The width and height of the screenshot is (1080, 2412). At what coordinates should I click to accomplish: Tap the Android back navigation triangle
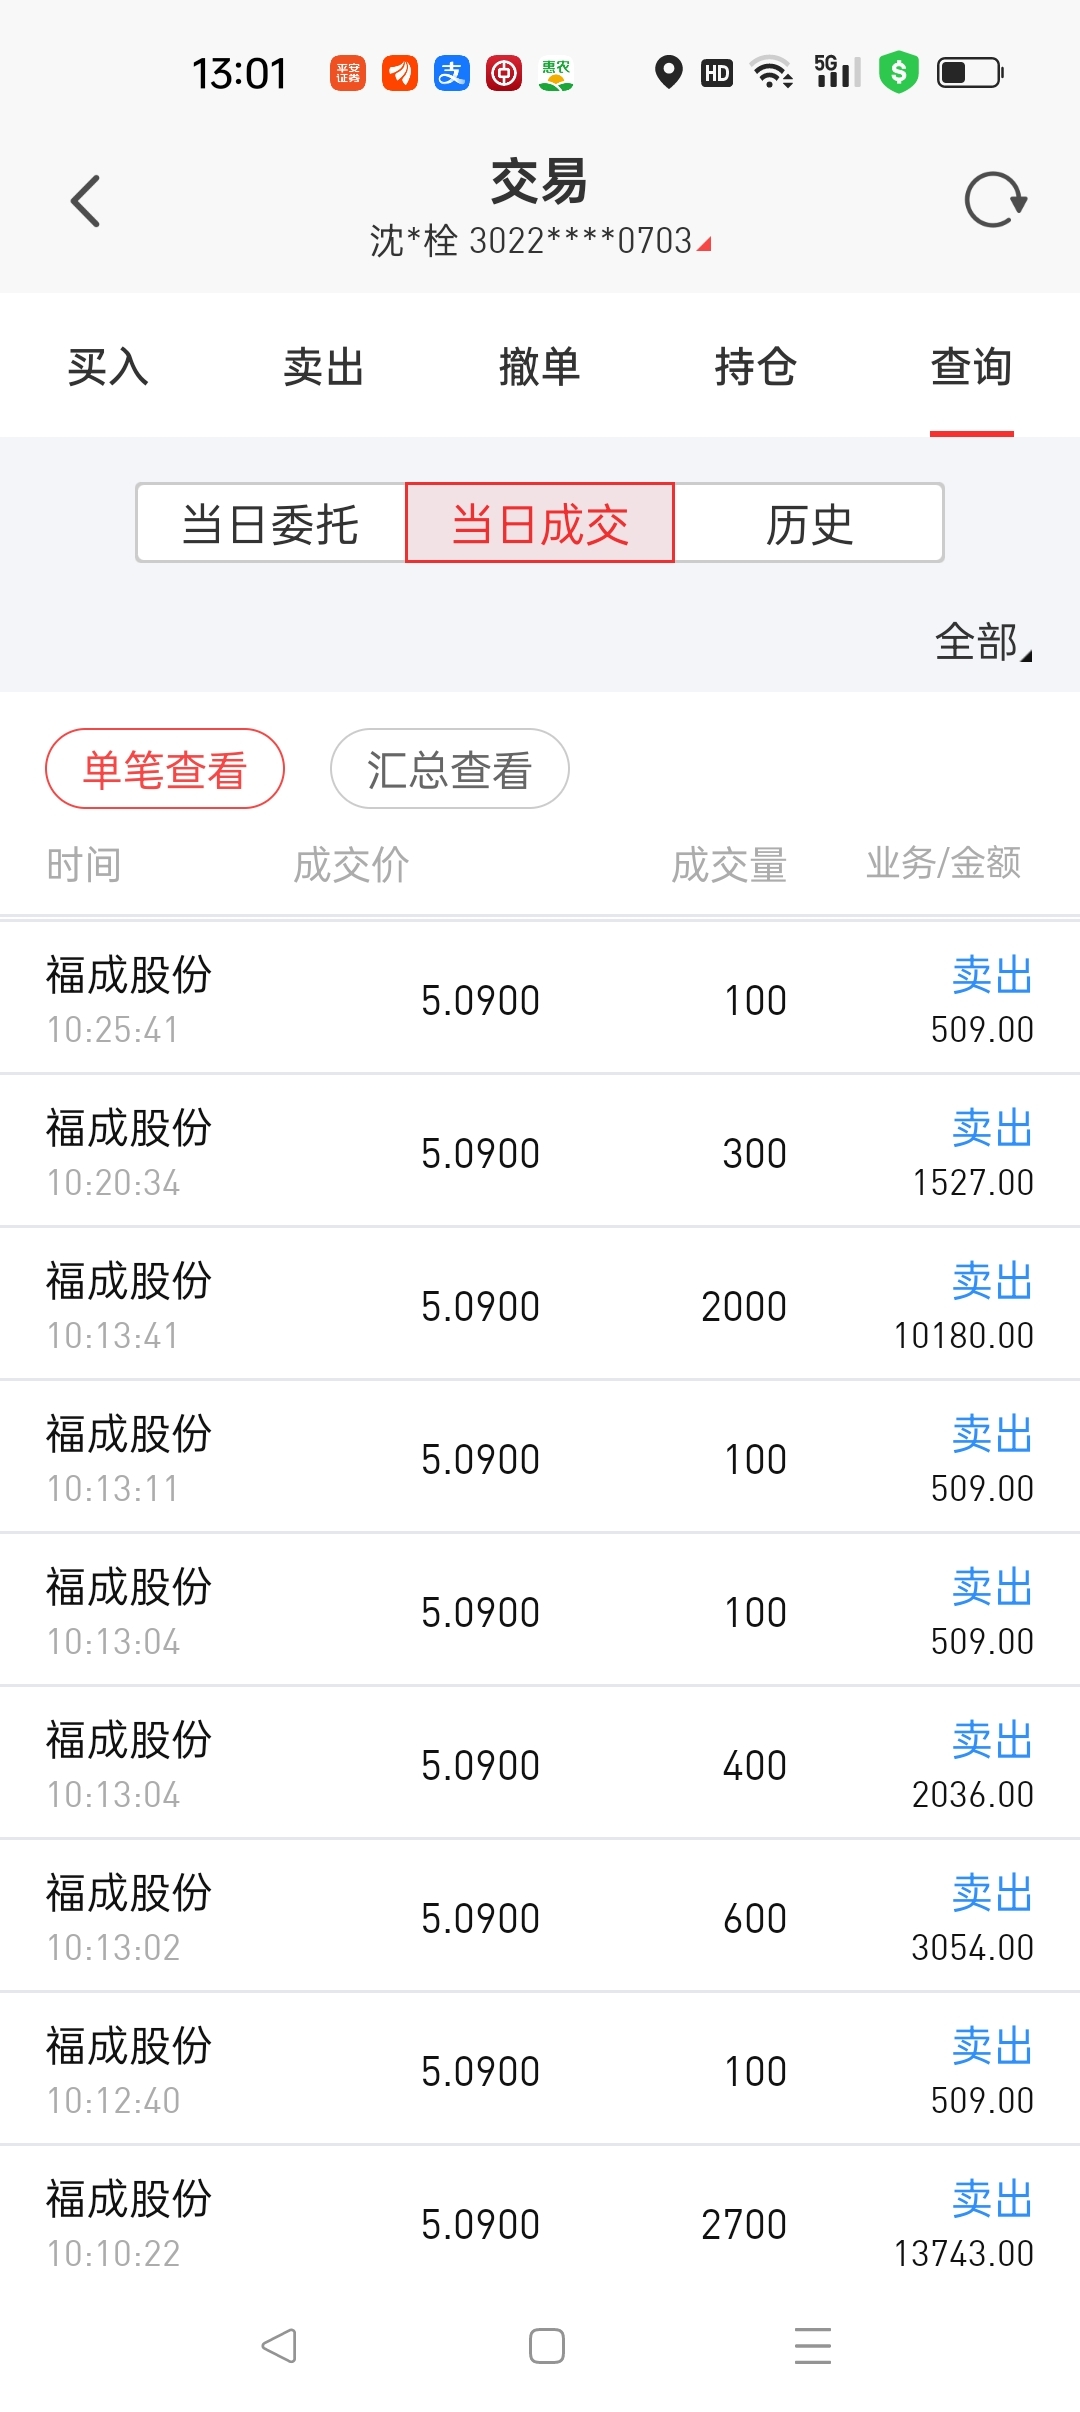pos(279,2345)
